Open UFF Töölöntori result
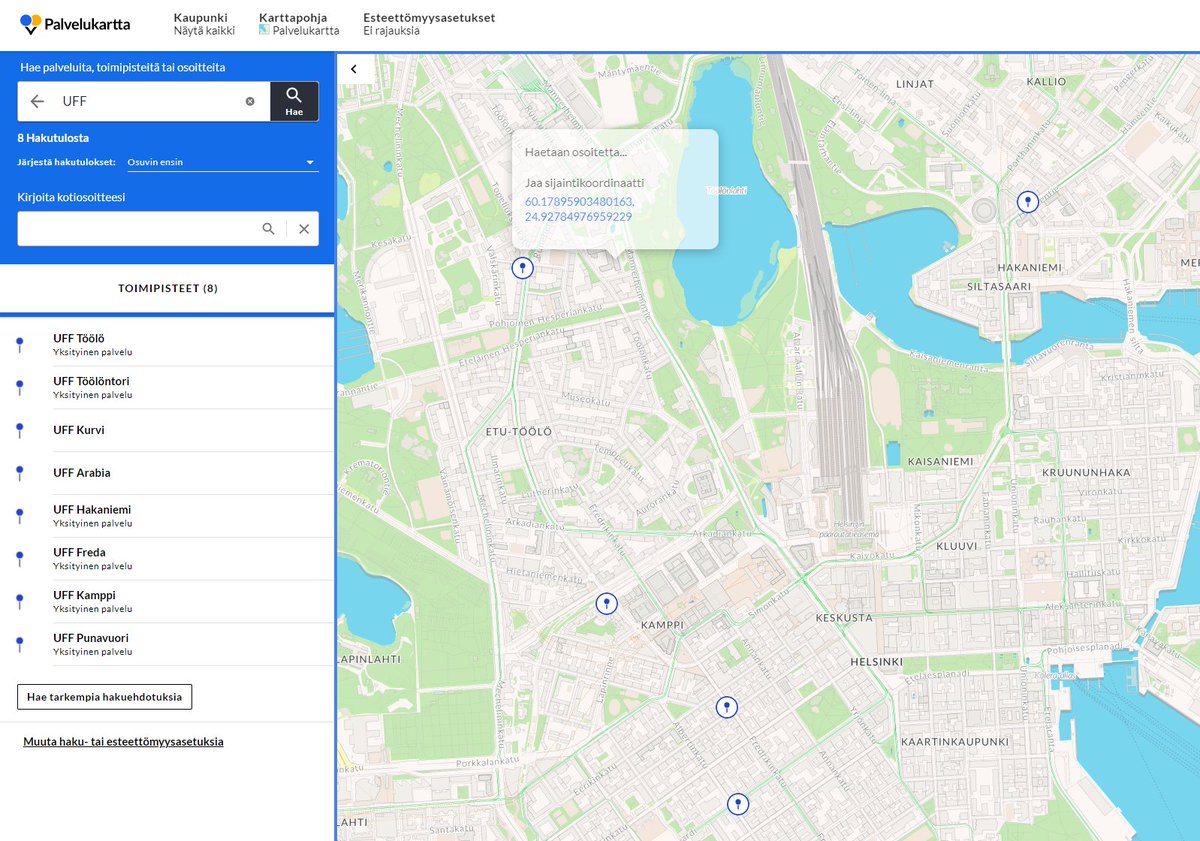Image resolution: width=1200 pixels, height=841 pixels. [167, 388]
